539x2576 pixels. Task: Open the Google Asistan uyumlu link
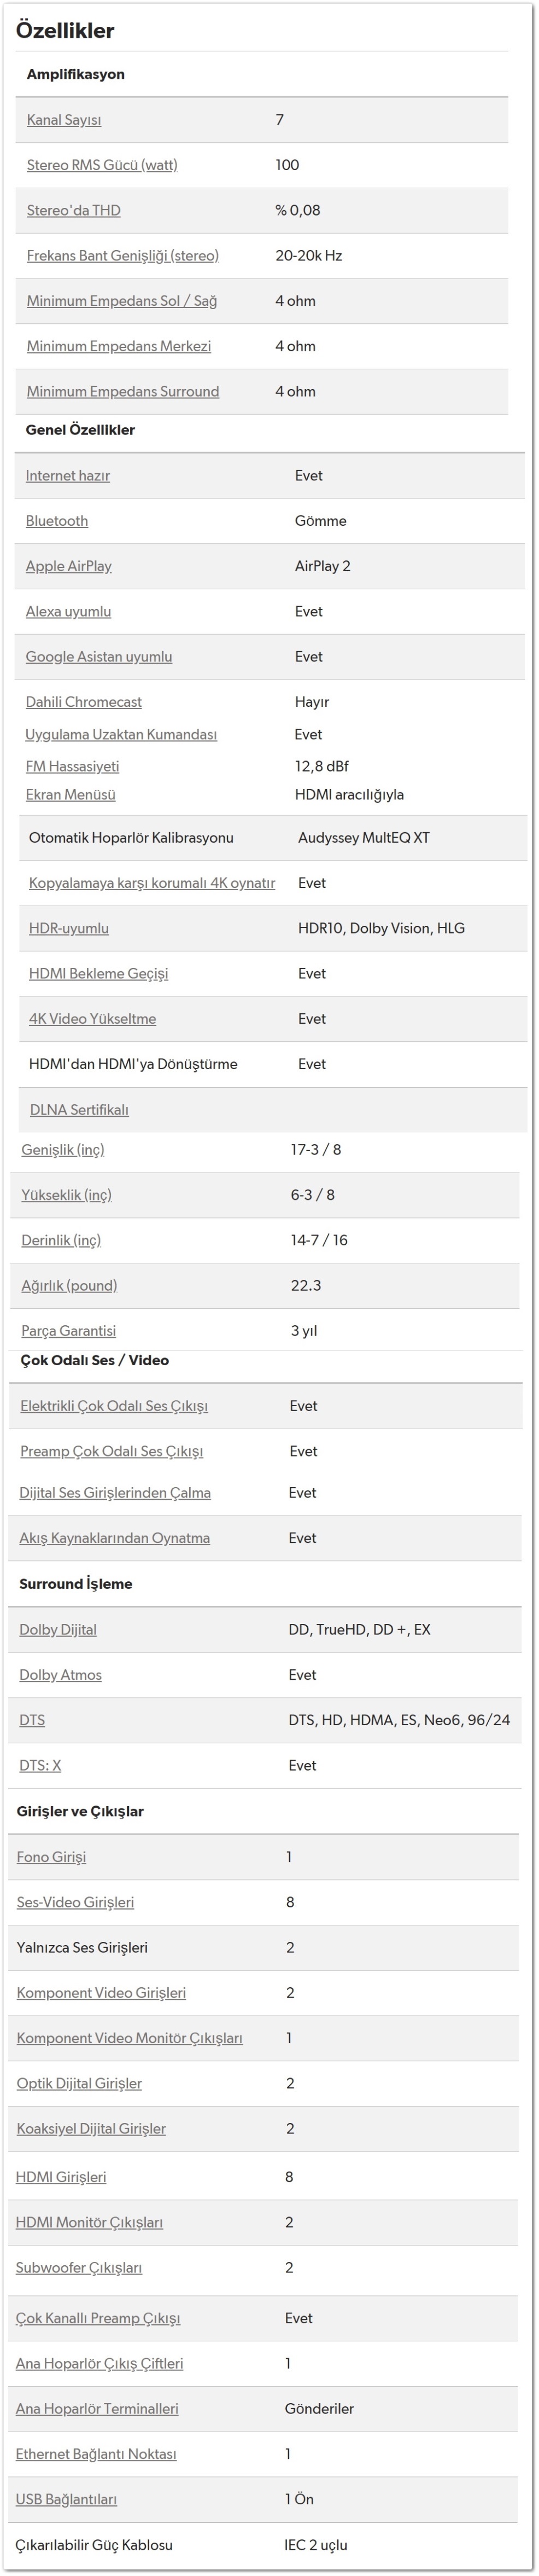tap(99, 656)
